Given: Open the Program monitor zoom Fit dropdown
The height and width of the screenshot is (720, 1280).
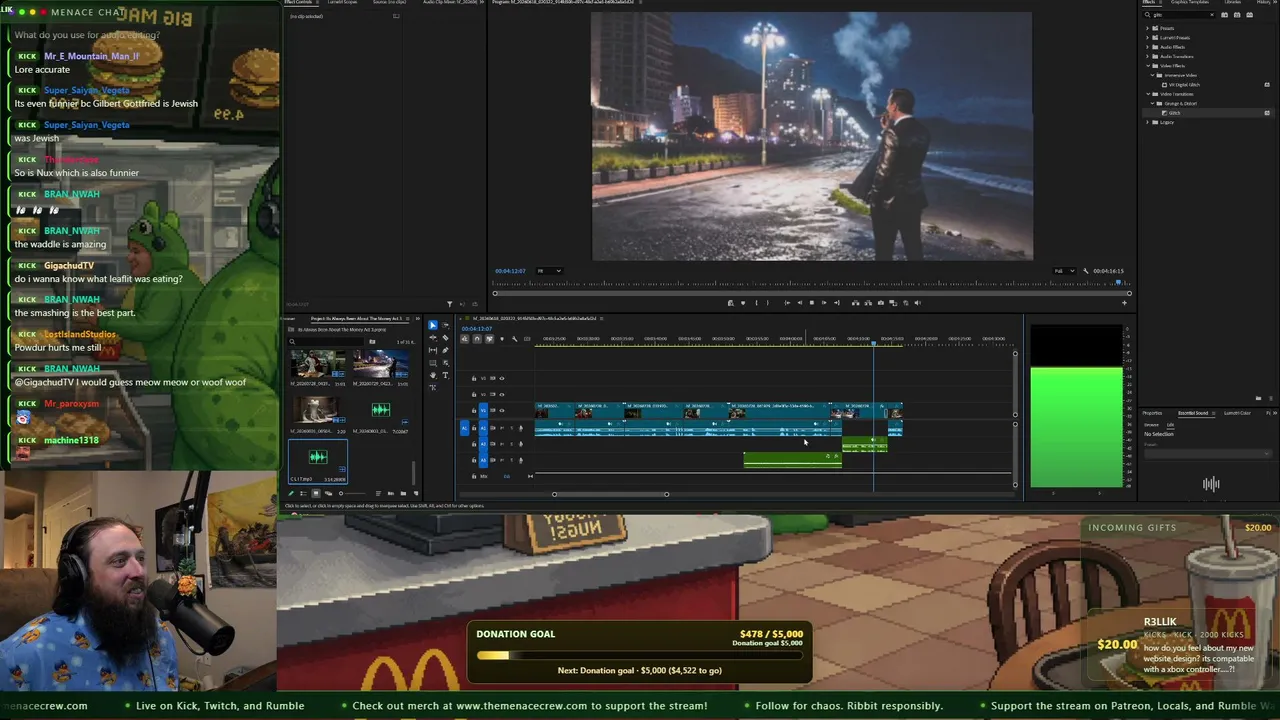Looking at the screenshot, I should (549, 271).
